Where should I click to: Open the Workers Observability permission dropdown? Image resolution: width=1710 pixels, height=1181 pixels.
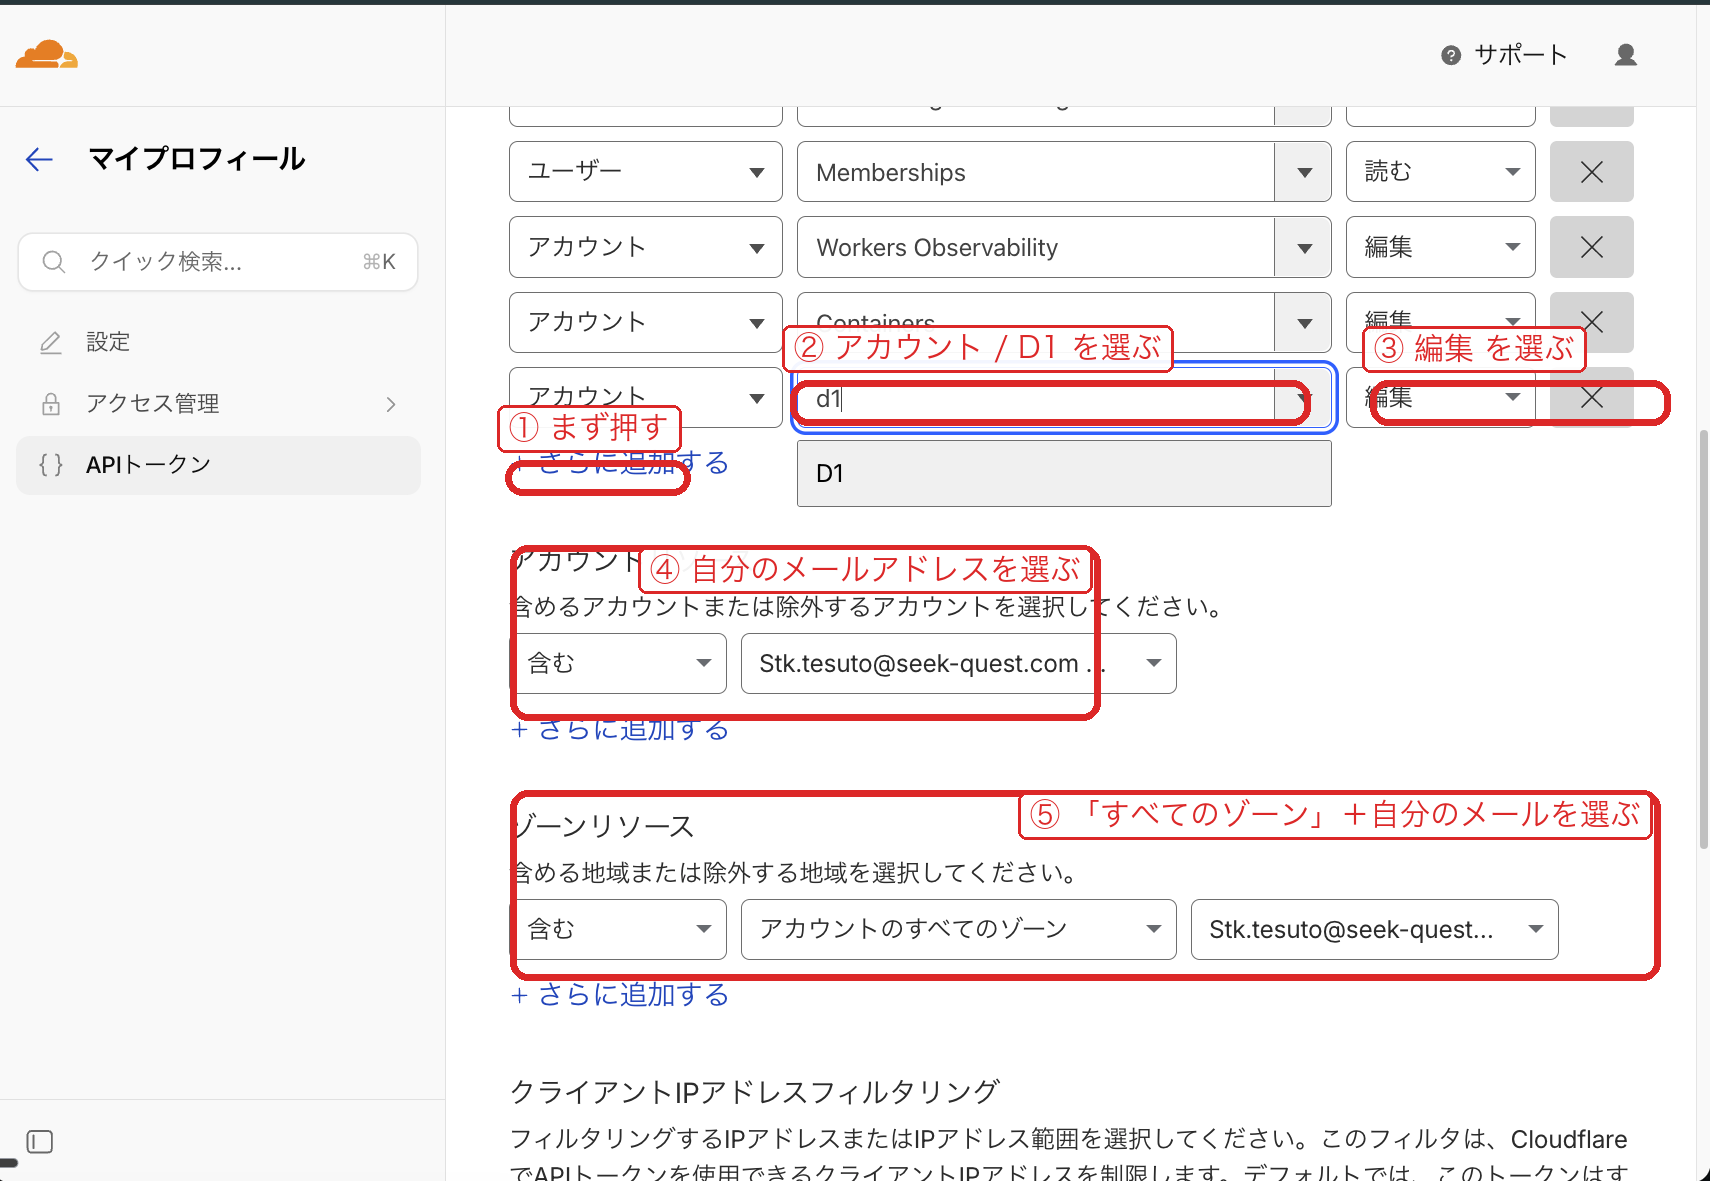pyautogui.click(x=1063, y=247)
